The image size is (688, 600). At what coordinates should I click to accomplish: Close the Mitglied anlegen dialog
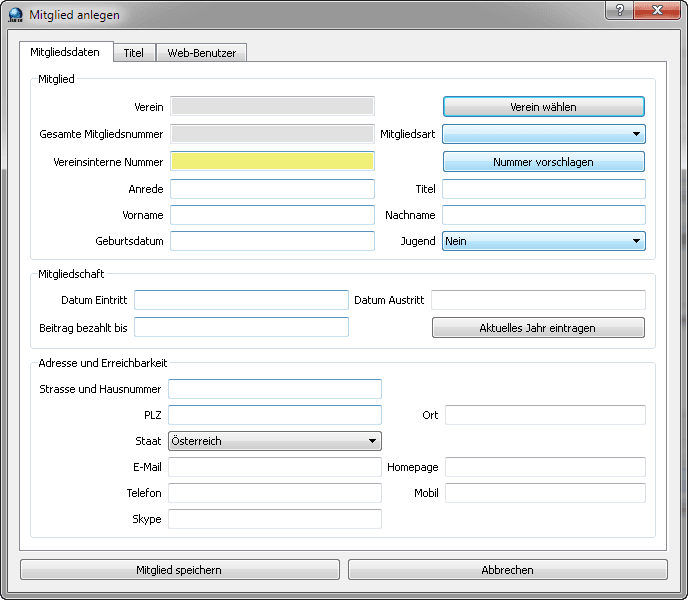657,10
